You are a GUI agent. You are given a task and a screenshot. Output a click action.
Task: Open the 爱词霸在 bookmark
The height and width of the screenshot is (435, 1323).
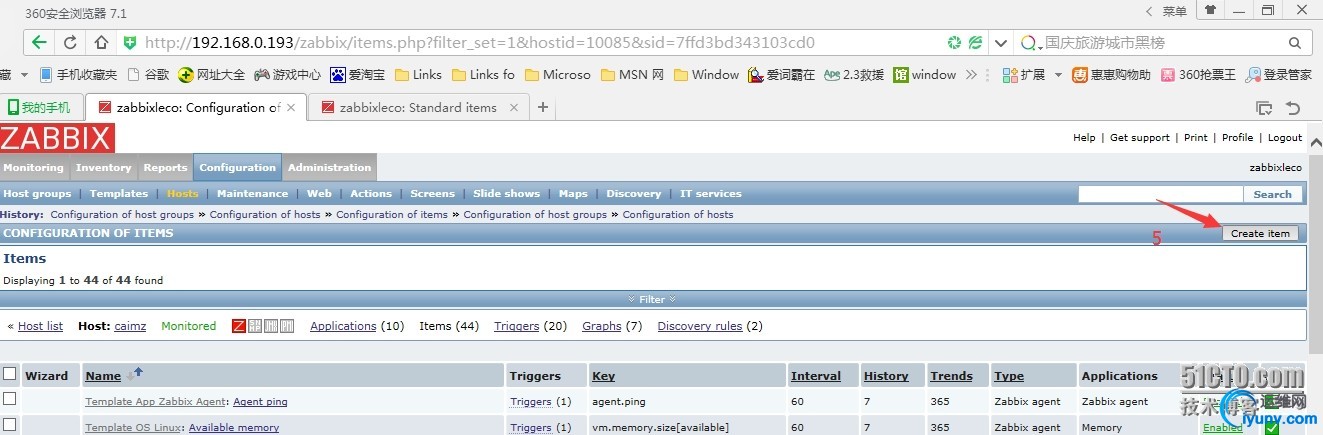[x=782, y=74]
